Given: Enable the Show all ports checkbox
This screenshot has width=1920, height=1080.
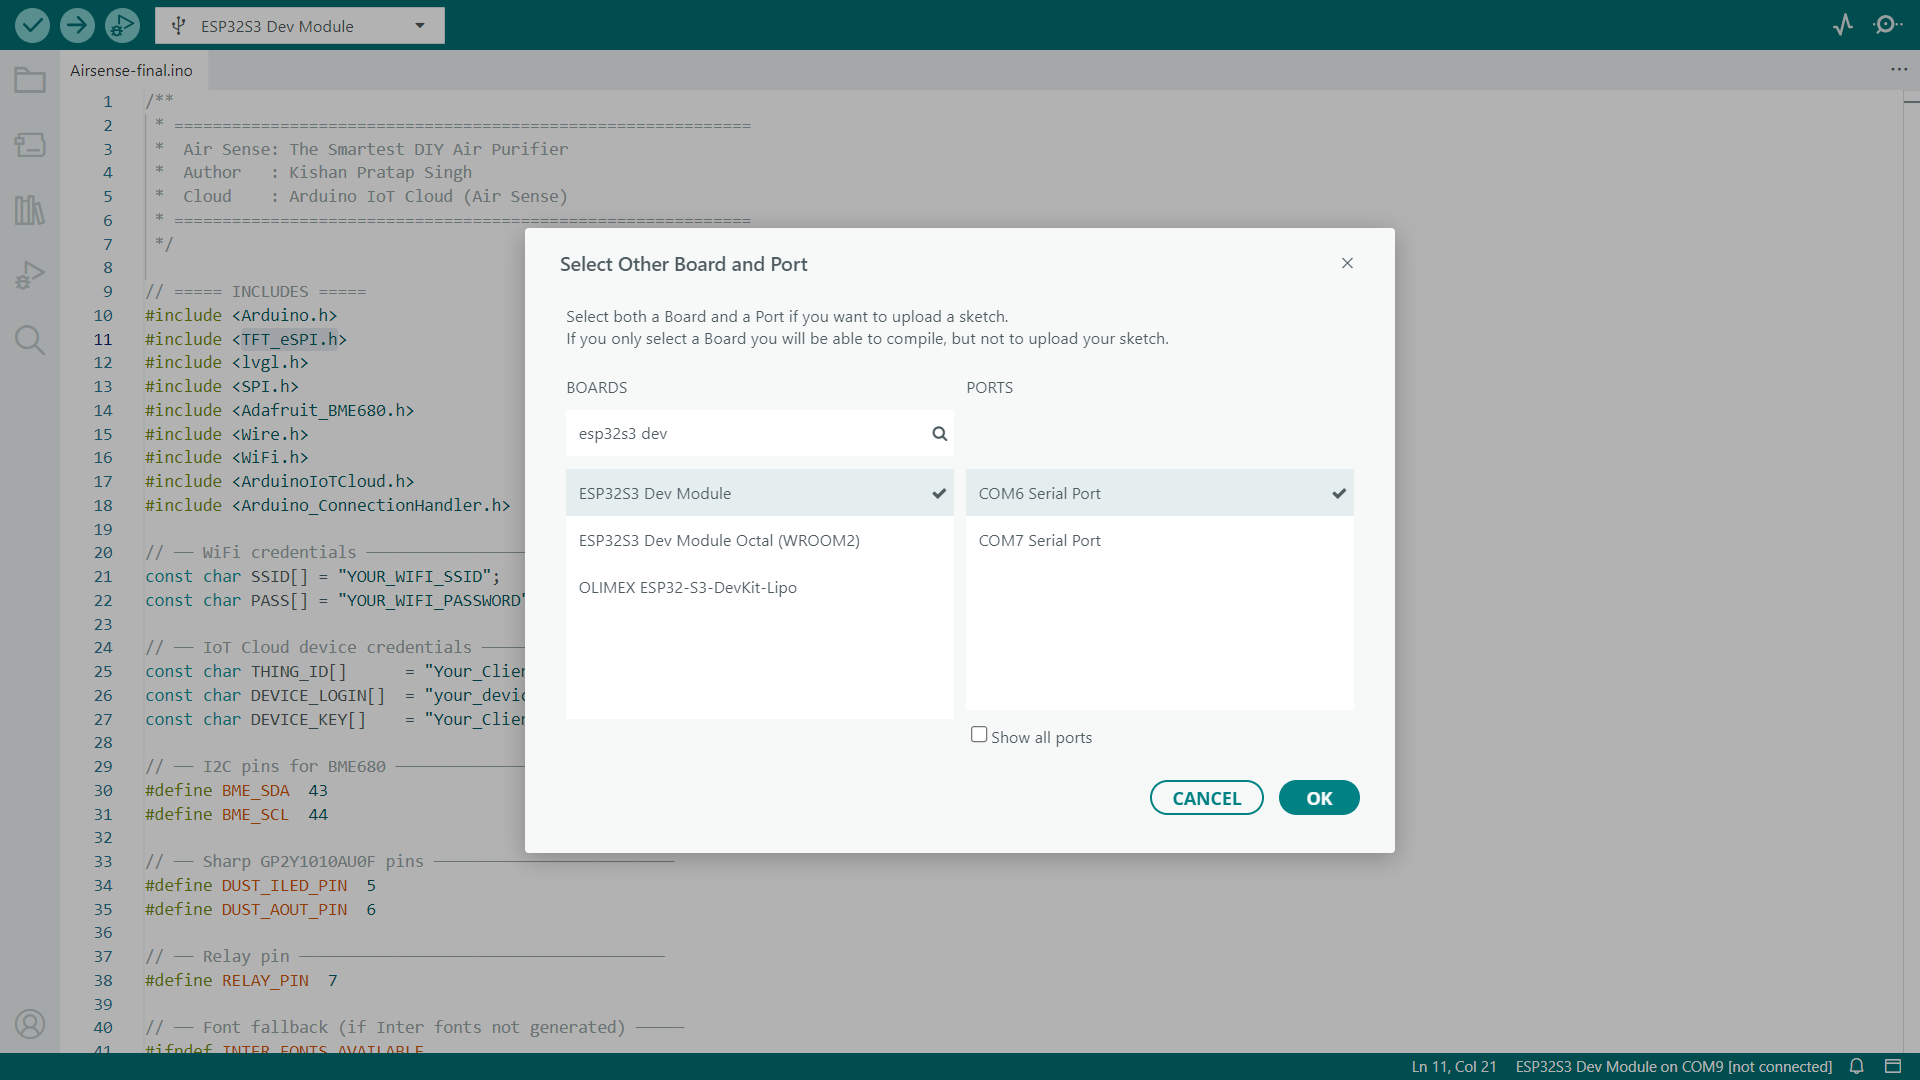Looking at the screenshot, I should point(979,735).
